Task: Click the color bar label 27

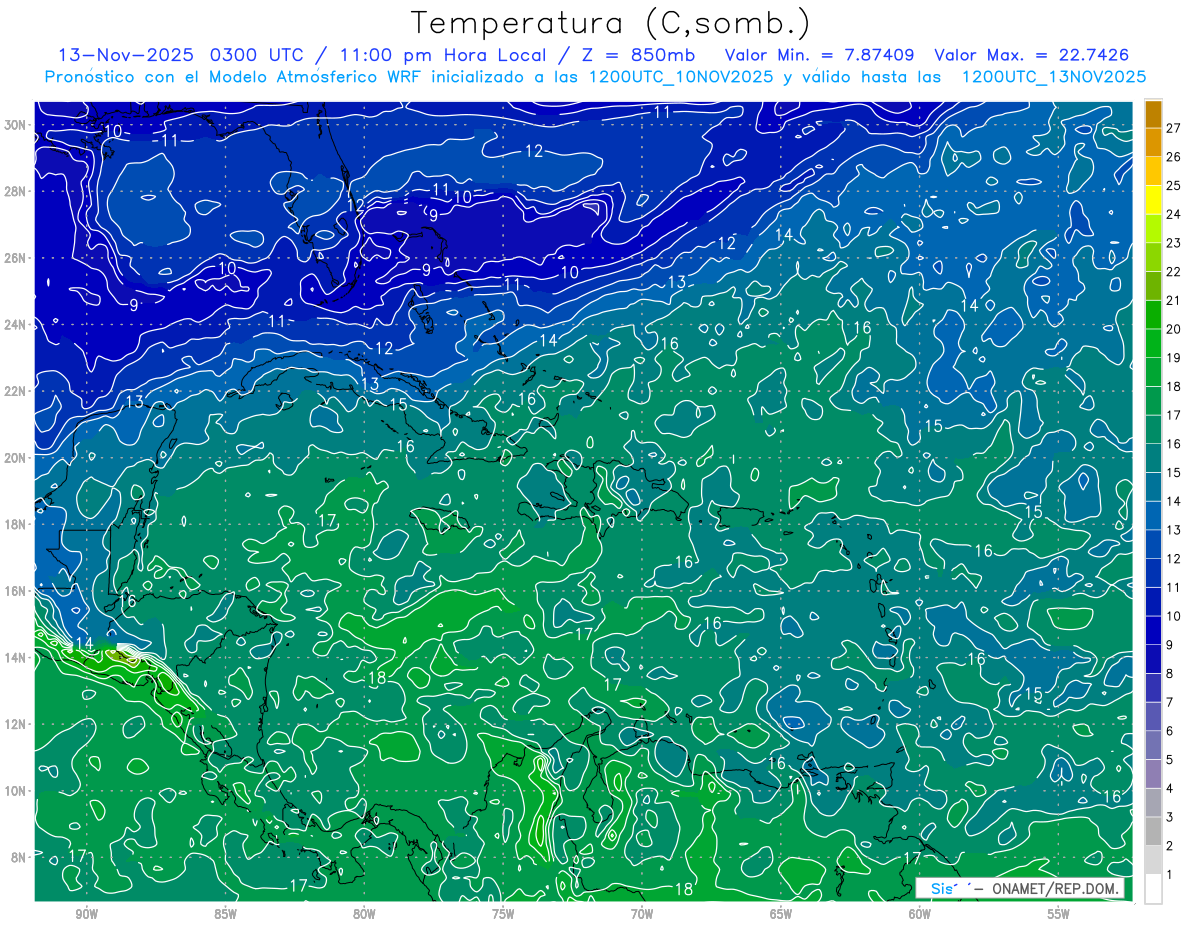Action: [x=1174, y=127]
